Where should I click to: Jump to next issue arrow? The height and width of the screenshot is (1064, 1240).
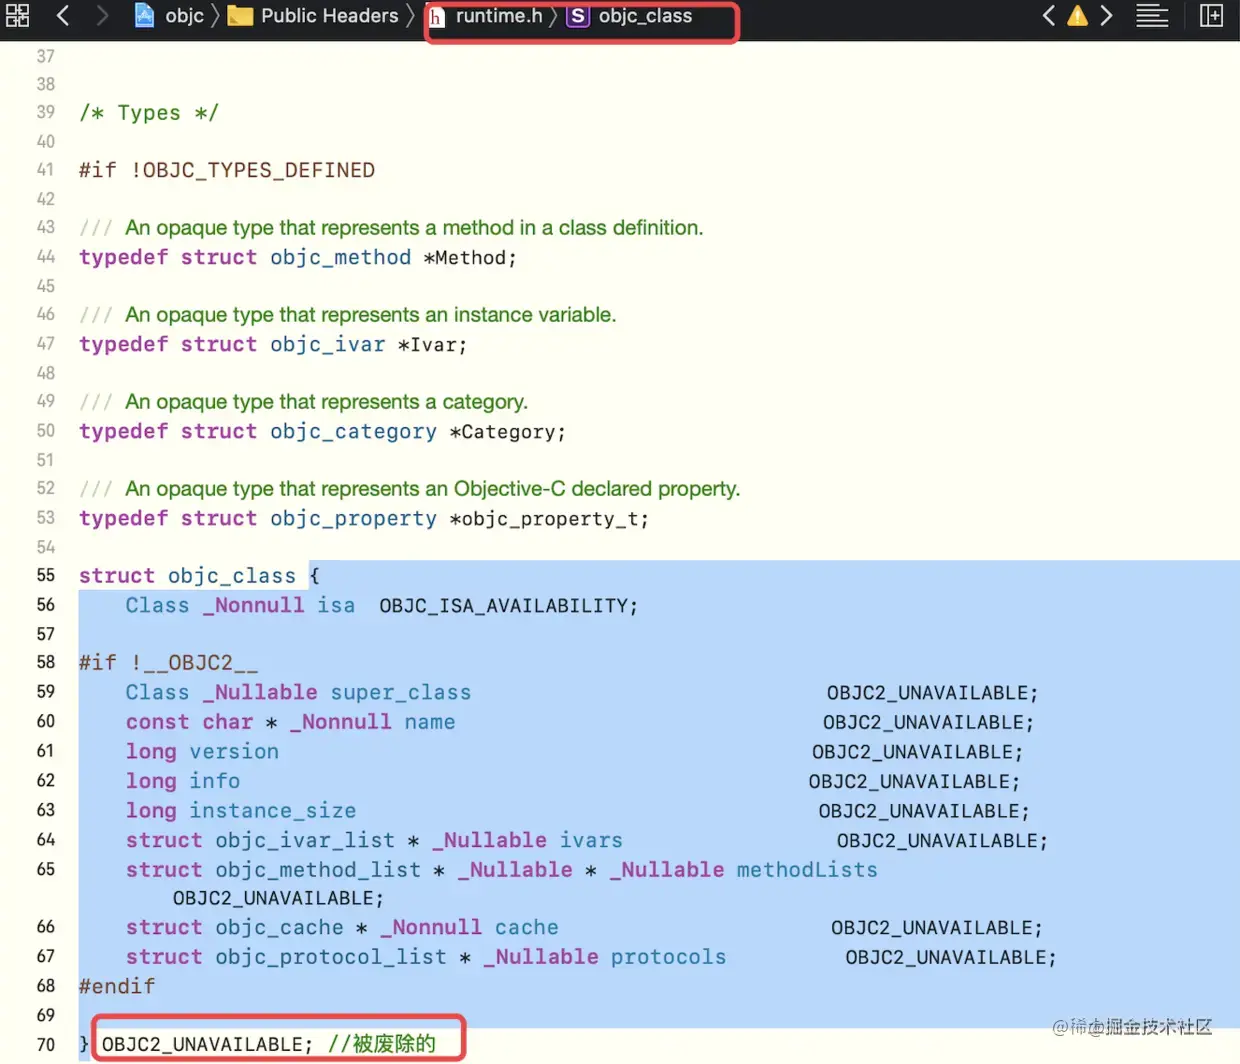(x=1106, y=15)
